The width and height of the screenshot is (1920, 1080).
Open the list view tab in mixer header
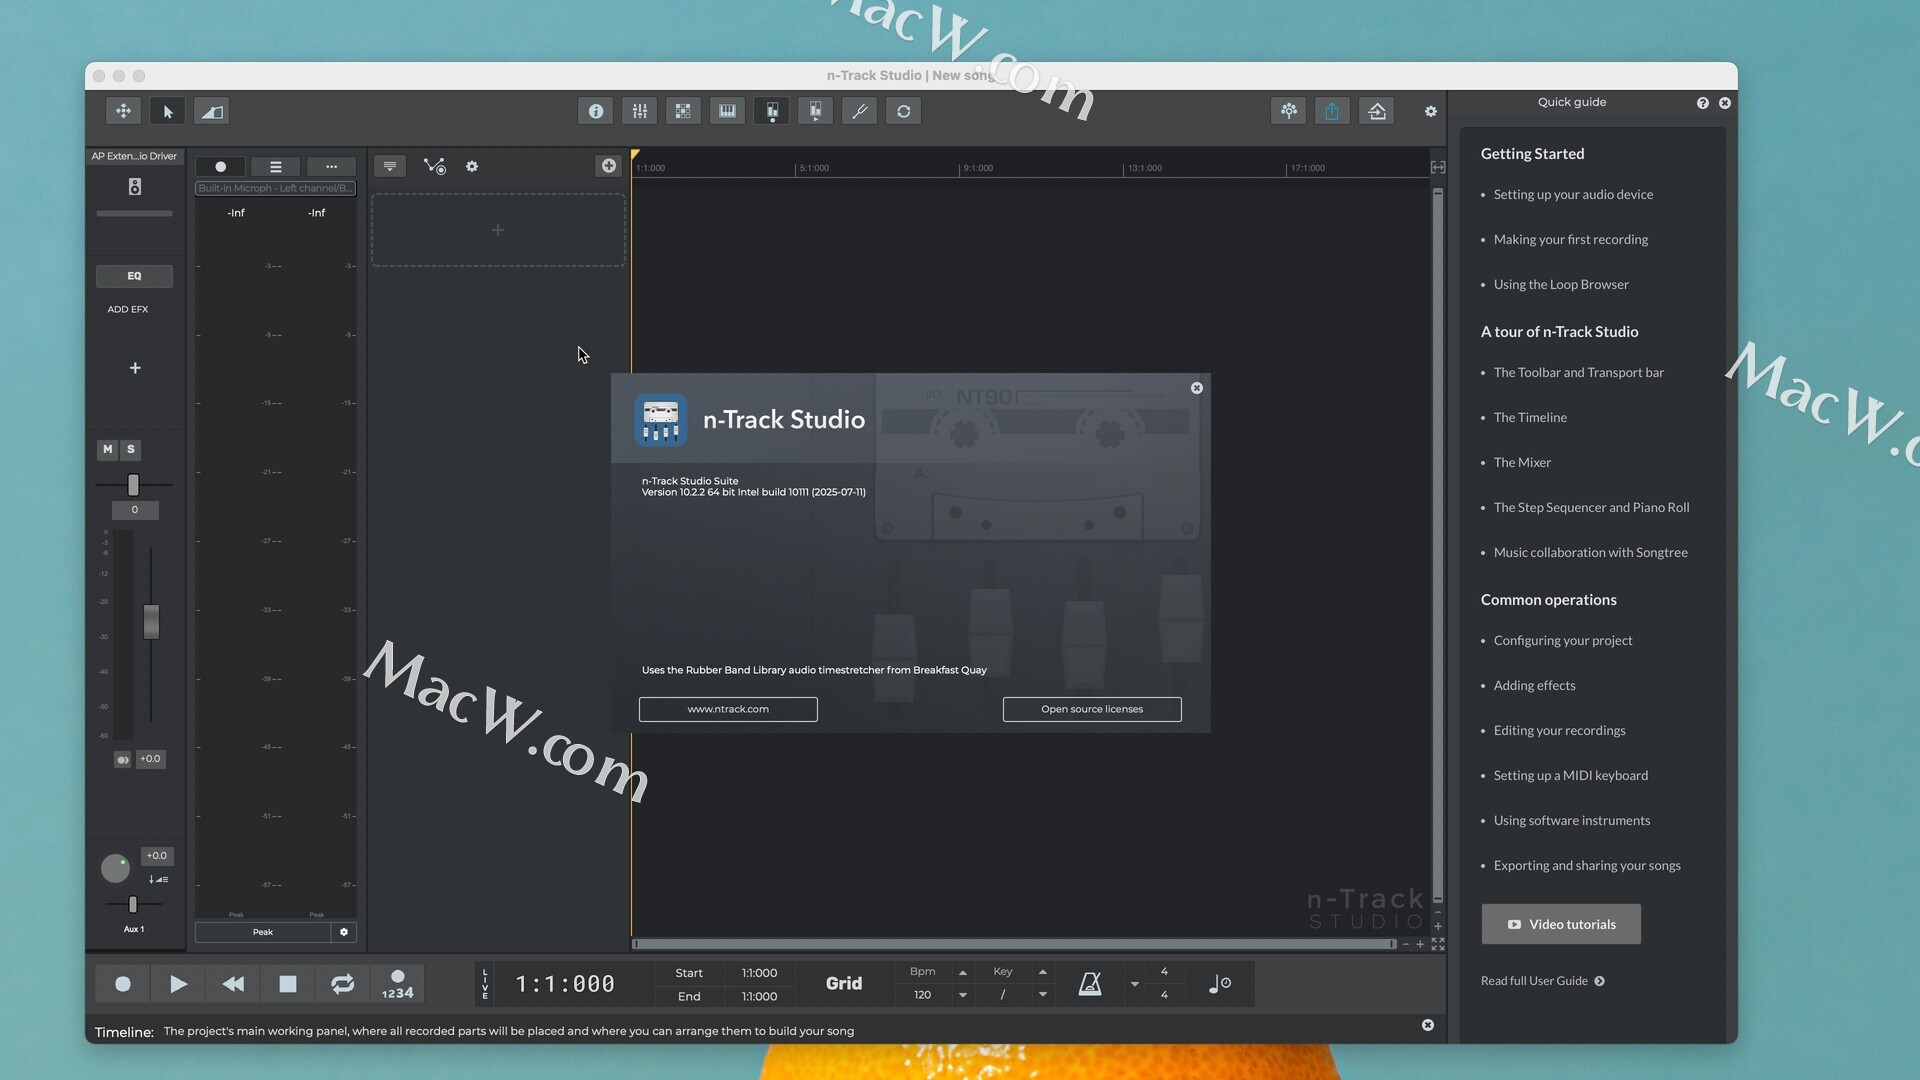click(x=276, y=167)
